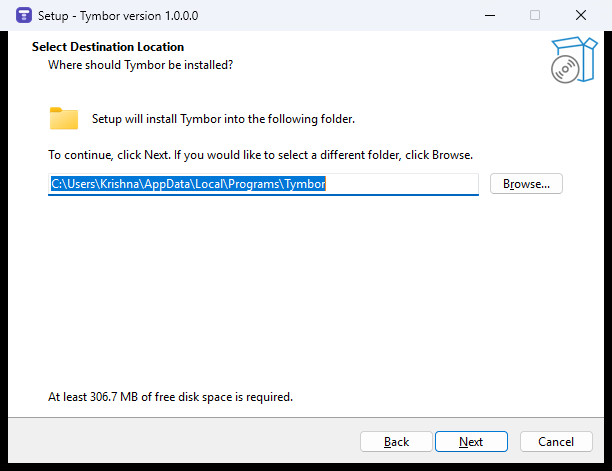Minimize the Setup window
This screenshot has height=471, width=612.
pos(490,16)
